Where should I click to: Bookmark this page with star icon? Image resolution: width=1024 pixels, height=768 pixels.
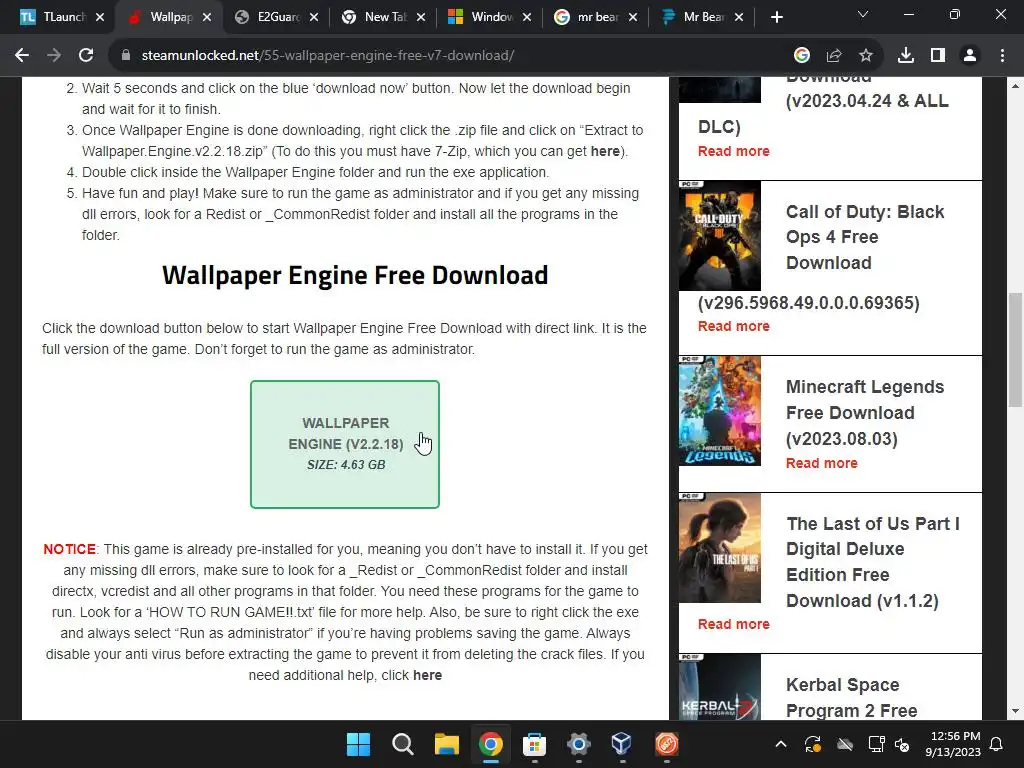pyautogui.click(x=866, y=56)
